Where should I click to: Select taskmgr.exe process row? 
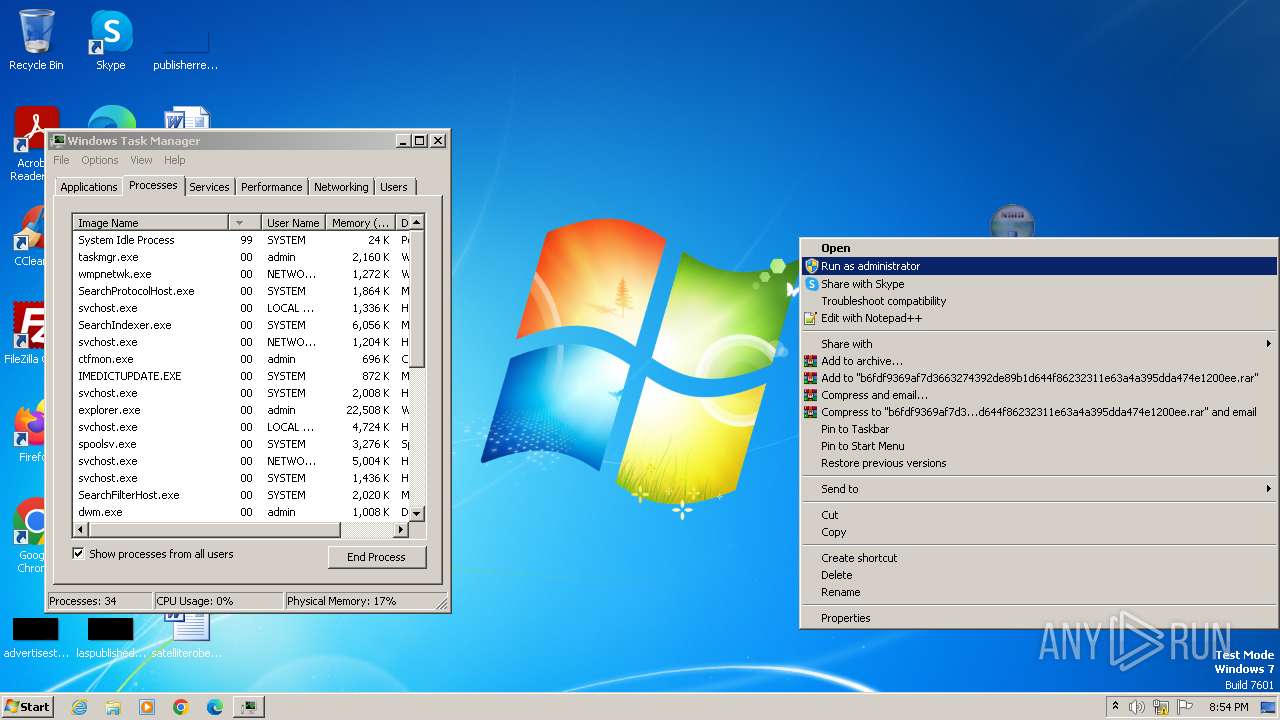click(x=241, y=257)
